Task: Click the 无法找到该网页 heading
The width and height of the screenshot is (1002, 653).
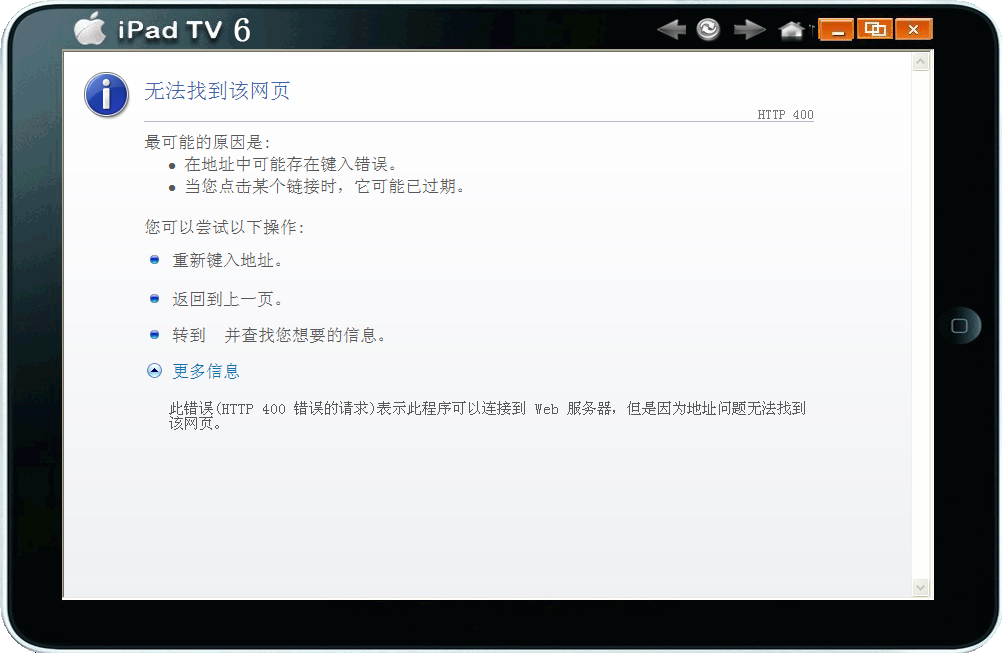Action: coord(217,91)
